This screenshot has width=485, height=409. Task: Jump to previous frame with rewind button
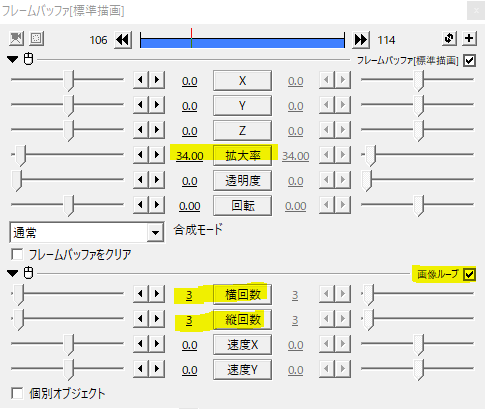click(123, 40)
